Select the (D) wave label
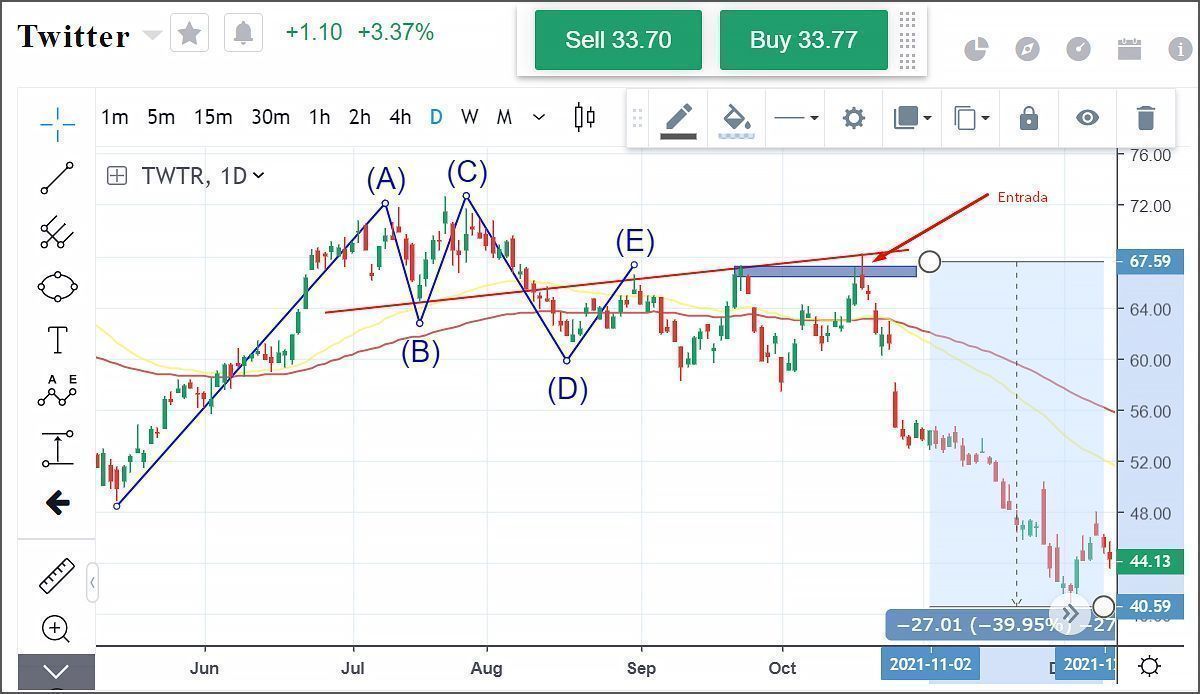The image size is (1200, 694). tap(567, 390)
